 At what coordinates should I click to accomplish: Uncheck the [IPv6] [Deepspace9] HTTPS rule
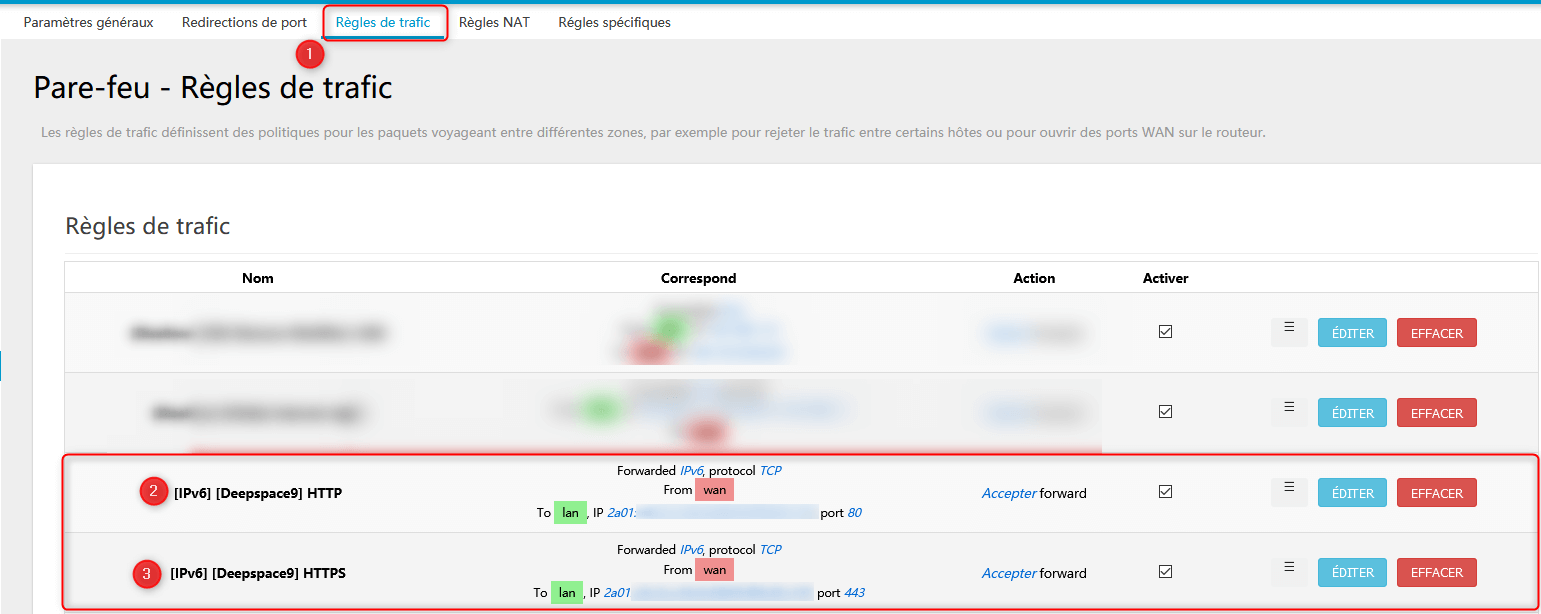point(1165,572)
